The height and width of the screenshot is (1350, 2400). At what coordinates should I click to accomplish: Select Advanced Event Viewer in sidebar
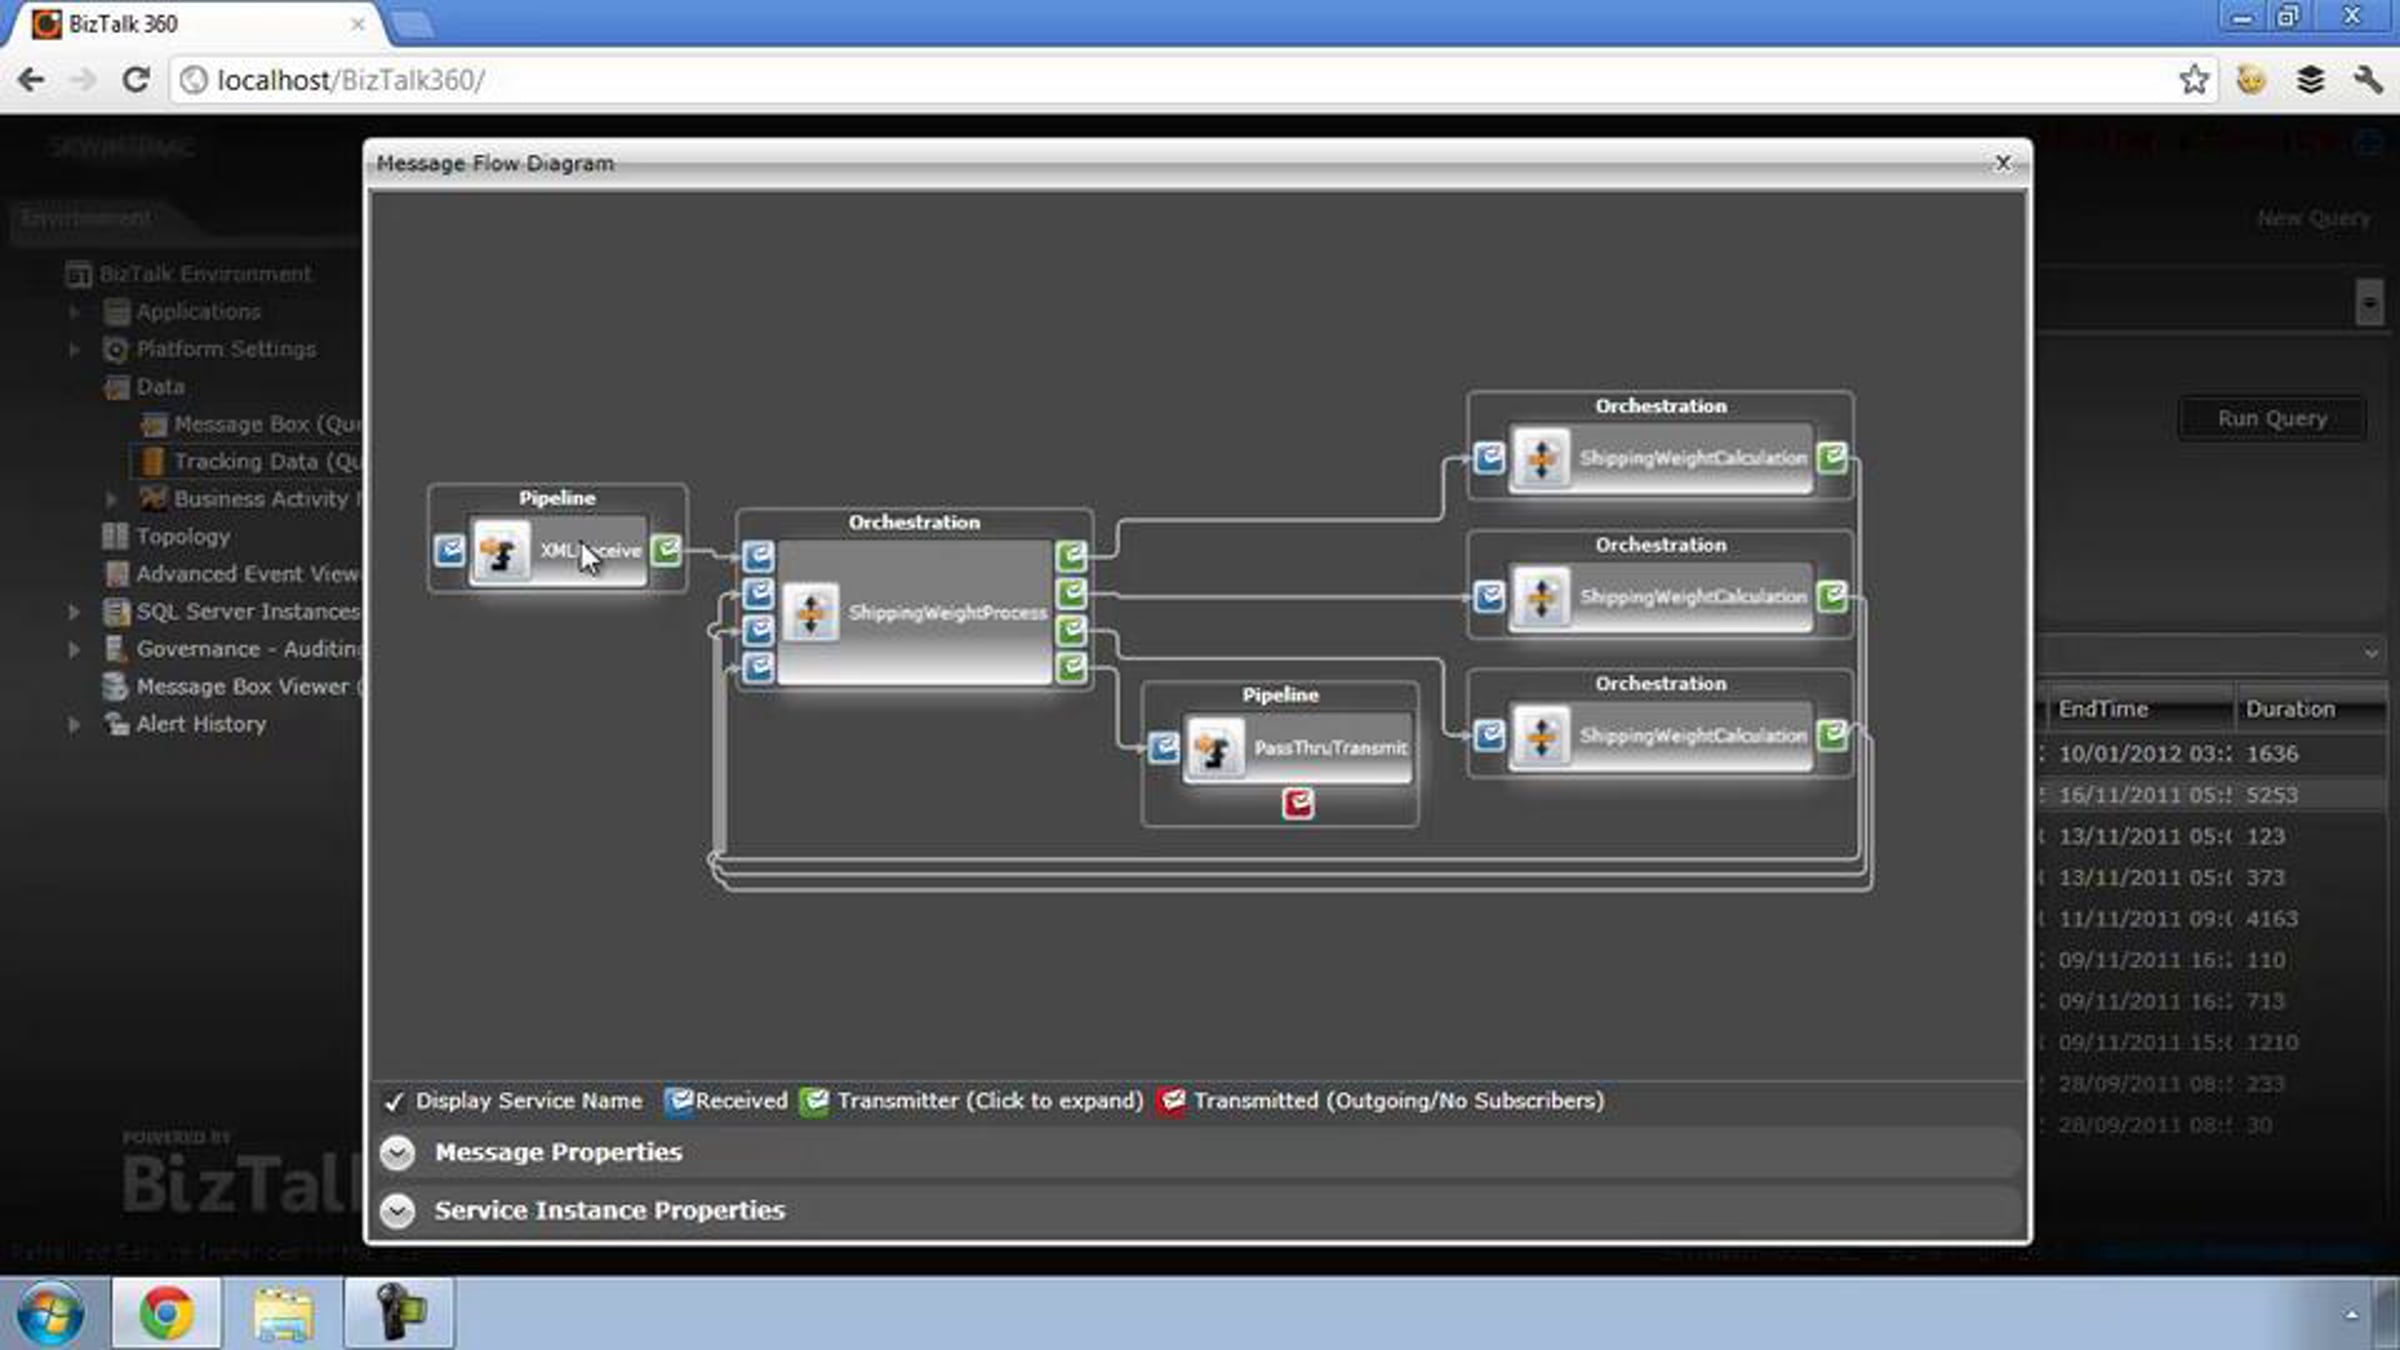click(247, 574)
